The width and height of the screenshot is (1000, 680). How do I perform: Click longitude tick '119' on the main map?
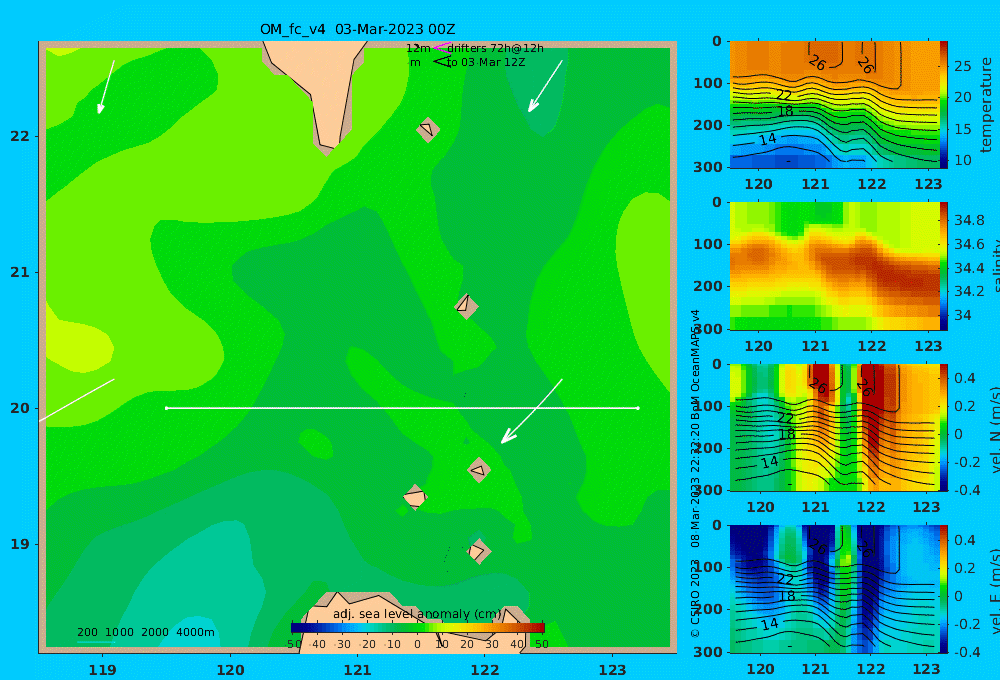coord(102,670)
